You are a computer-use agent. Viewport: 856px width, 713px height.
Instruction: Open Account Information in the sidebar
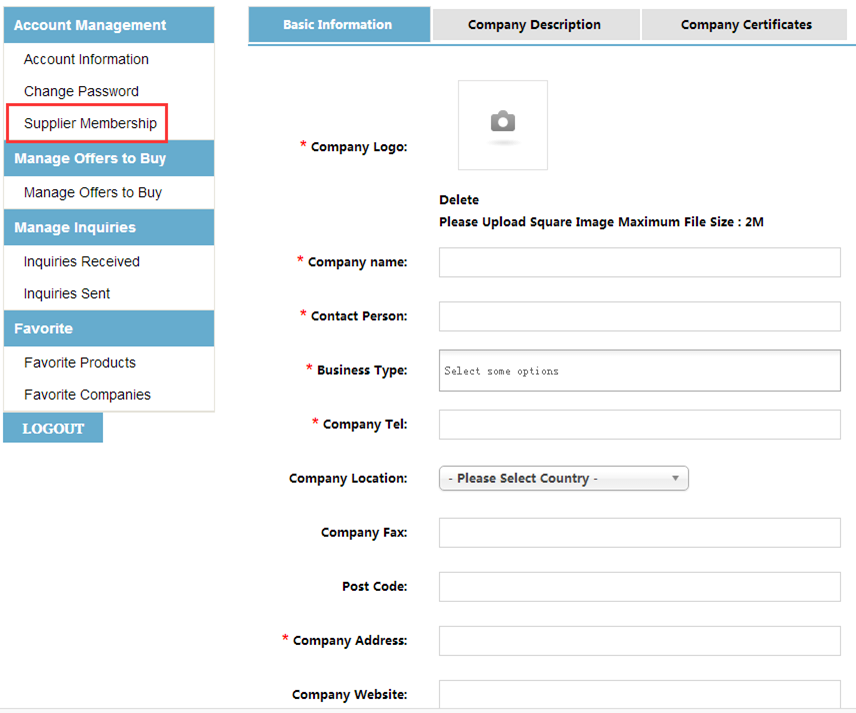point(86,59)
